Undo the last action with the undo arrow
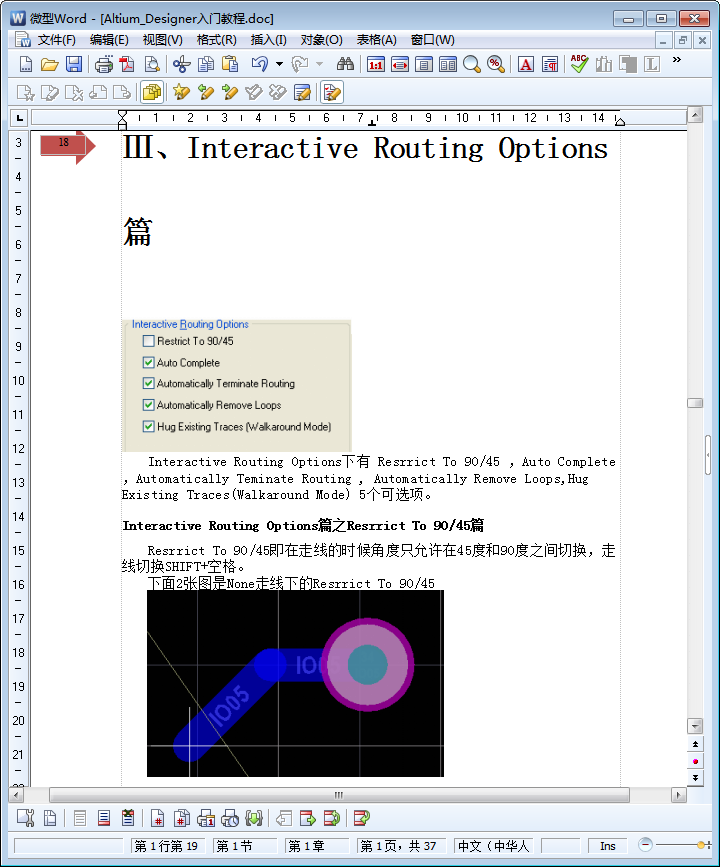 260,64
